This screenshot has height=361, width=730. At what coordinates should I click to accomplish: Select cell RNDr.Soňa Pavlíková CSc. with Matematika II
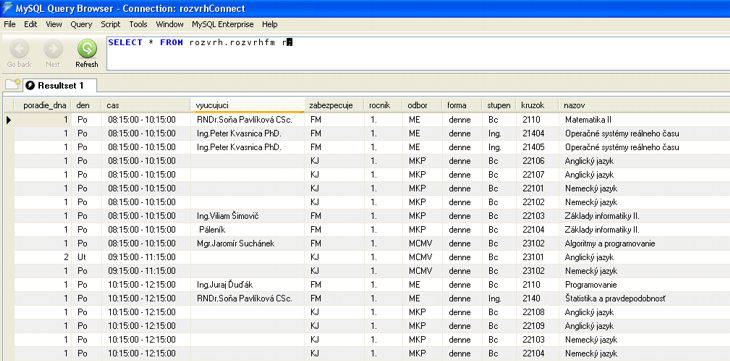tap(247, 120)
